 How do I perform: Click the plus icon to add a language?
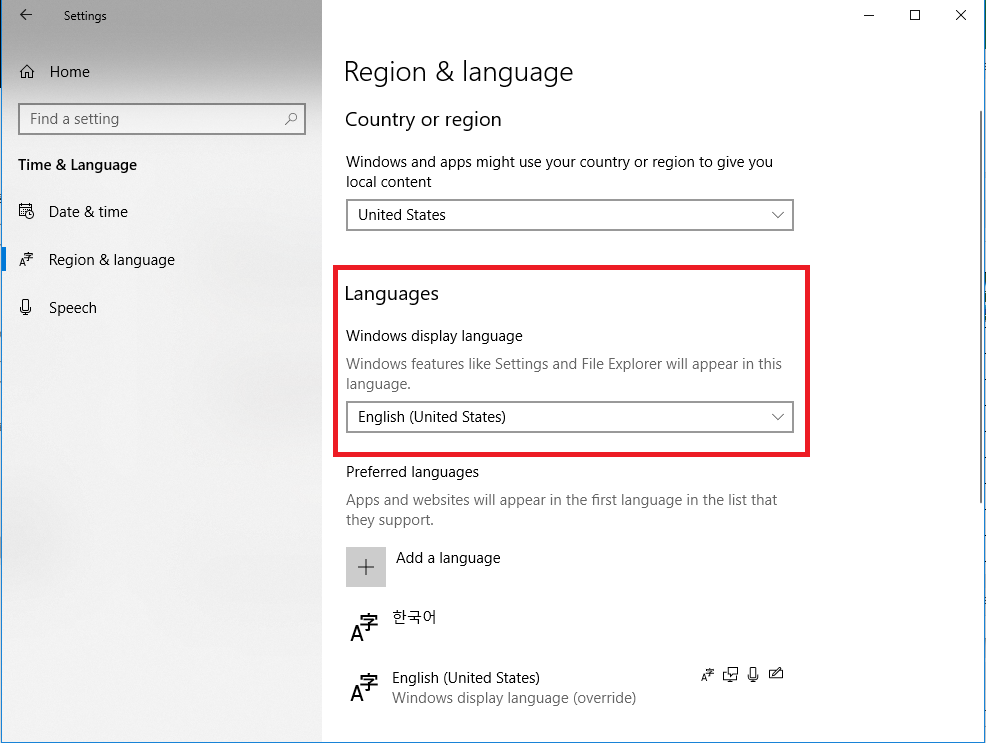(x=366, y=567)
